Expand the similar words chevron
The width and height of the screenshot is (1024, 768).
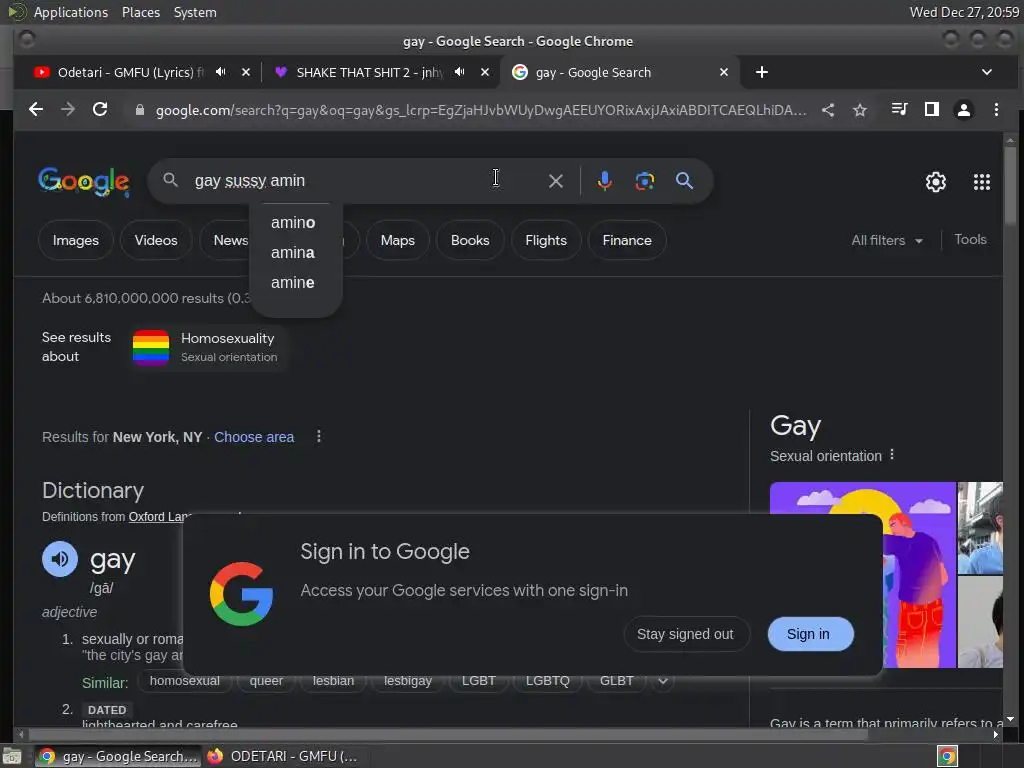(663, 681)
